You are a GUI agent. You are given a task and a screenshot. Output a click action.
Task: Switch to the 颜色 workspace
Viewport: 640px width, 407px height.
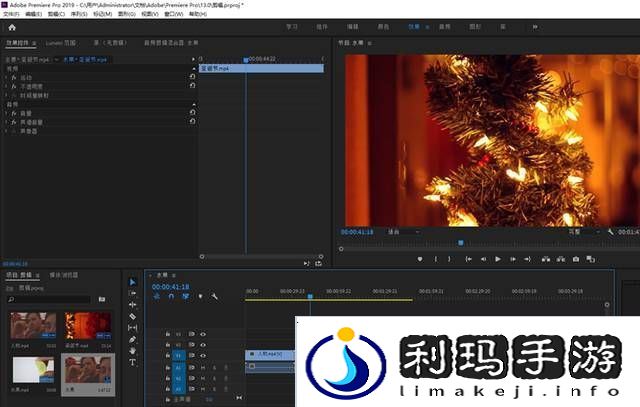[x=380, y=28]
